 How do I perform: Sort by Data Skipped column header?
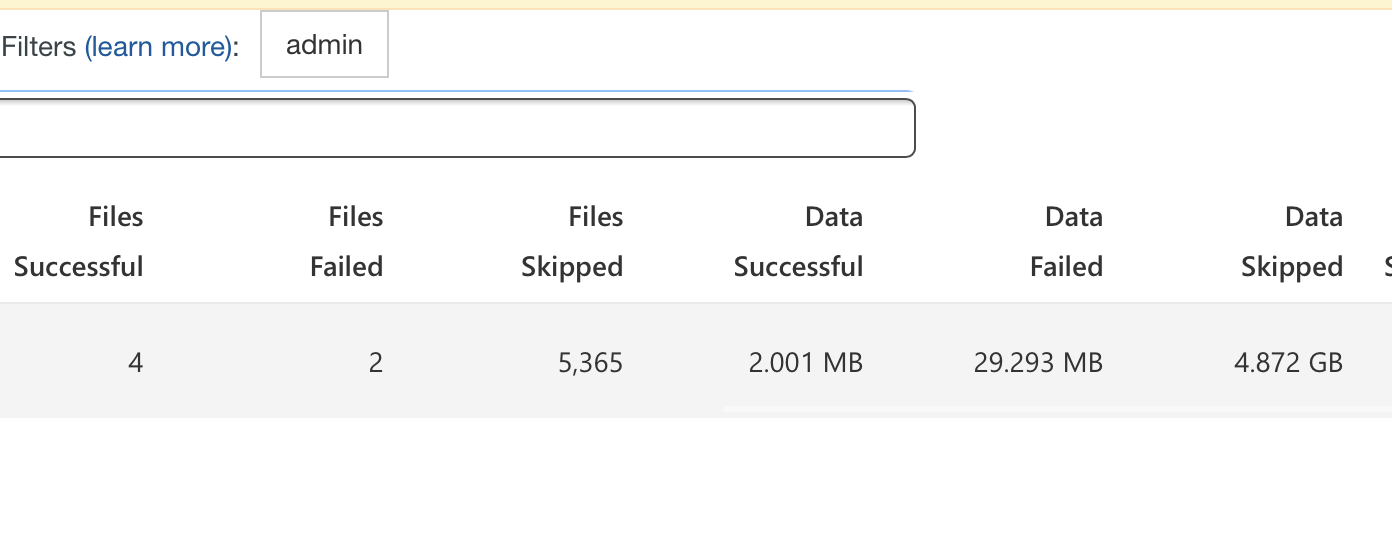1292,242
